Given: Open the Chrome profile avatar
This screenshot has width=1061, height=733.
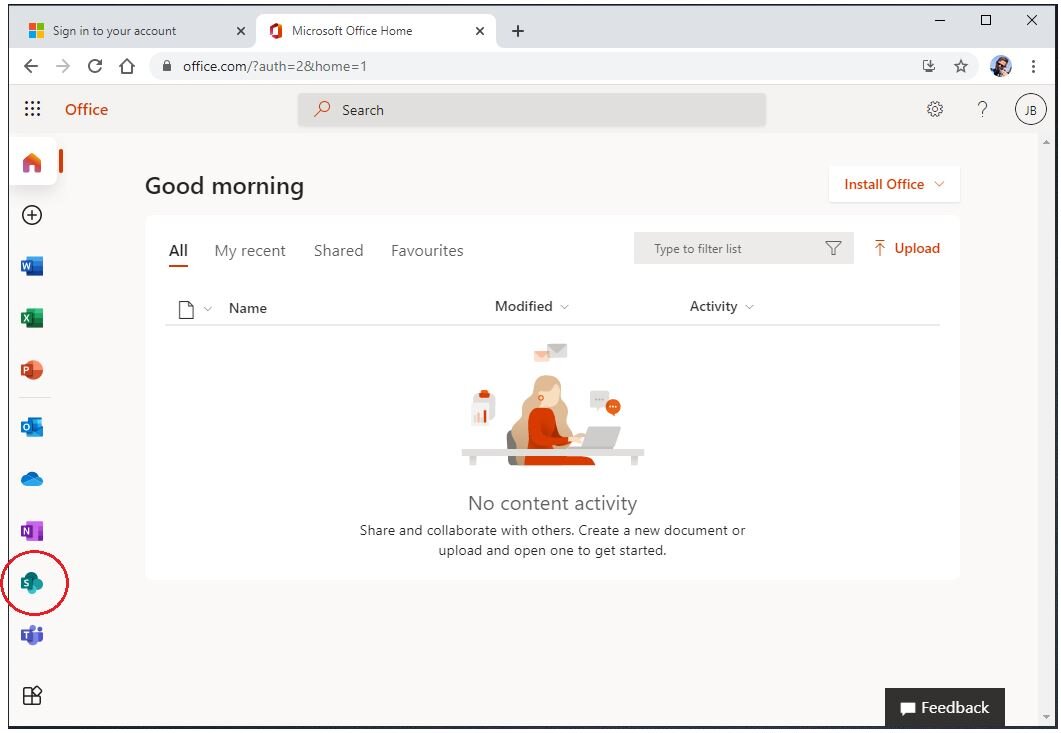Looking at the screenshot, I should coord(1000,66).
